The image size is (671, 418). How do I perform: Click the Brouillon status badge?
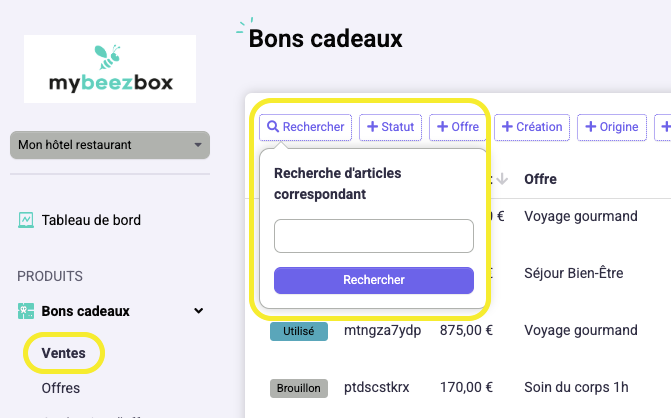point(298,386)
